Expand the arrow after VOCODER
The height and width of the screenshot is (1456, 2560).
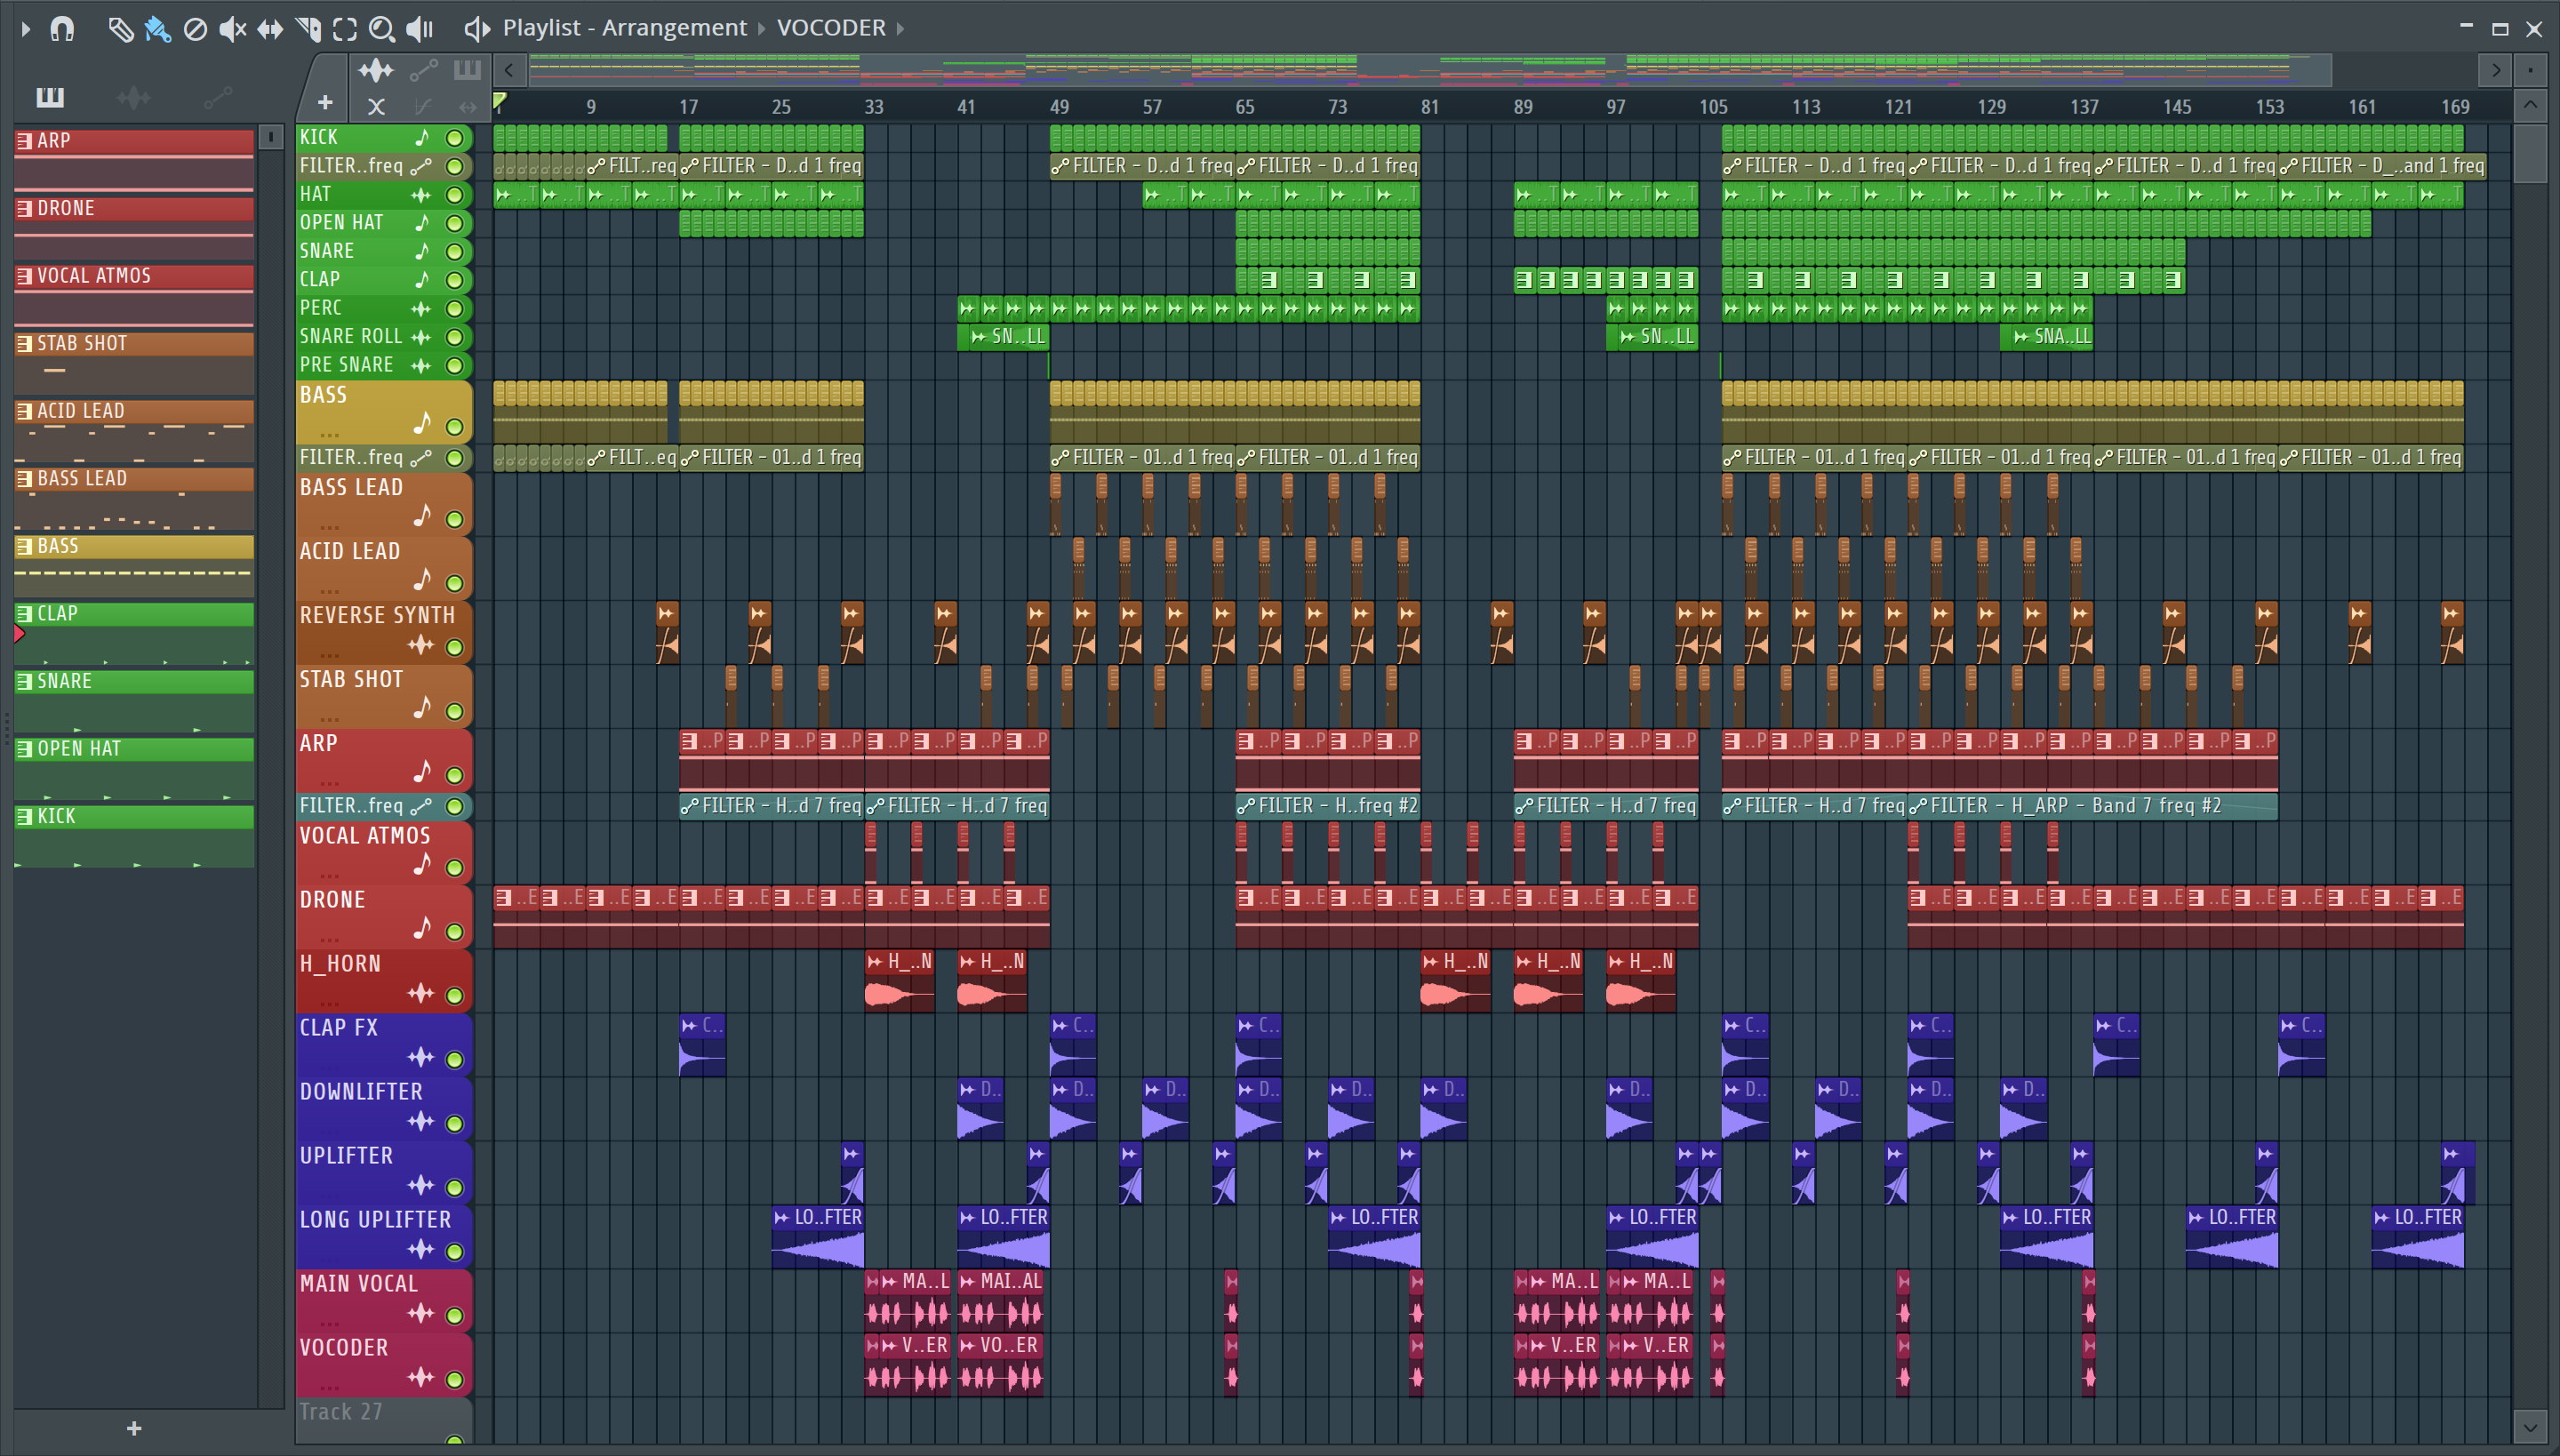tap(901, 28)
